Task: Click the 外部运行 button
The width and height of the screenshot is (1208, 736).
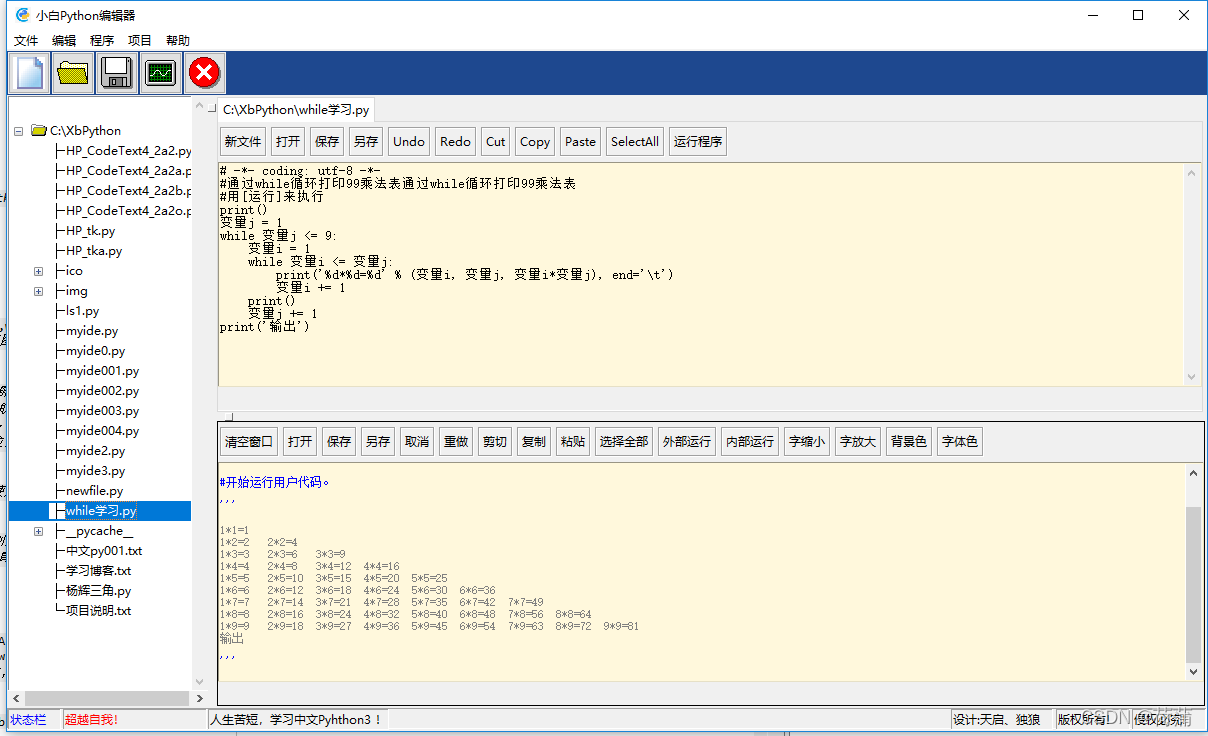Action: point(687,441)
